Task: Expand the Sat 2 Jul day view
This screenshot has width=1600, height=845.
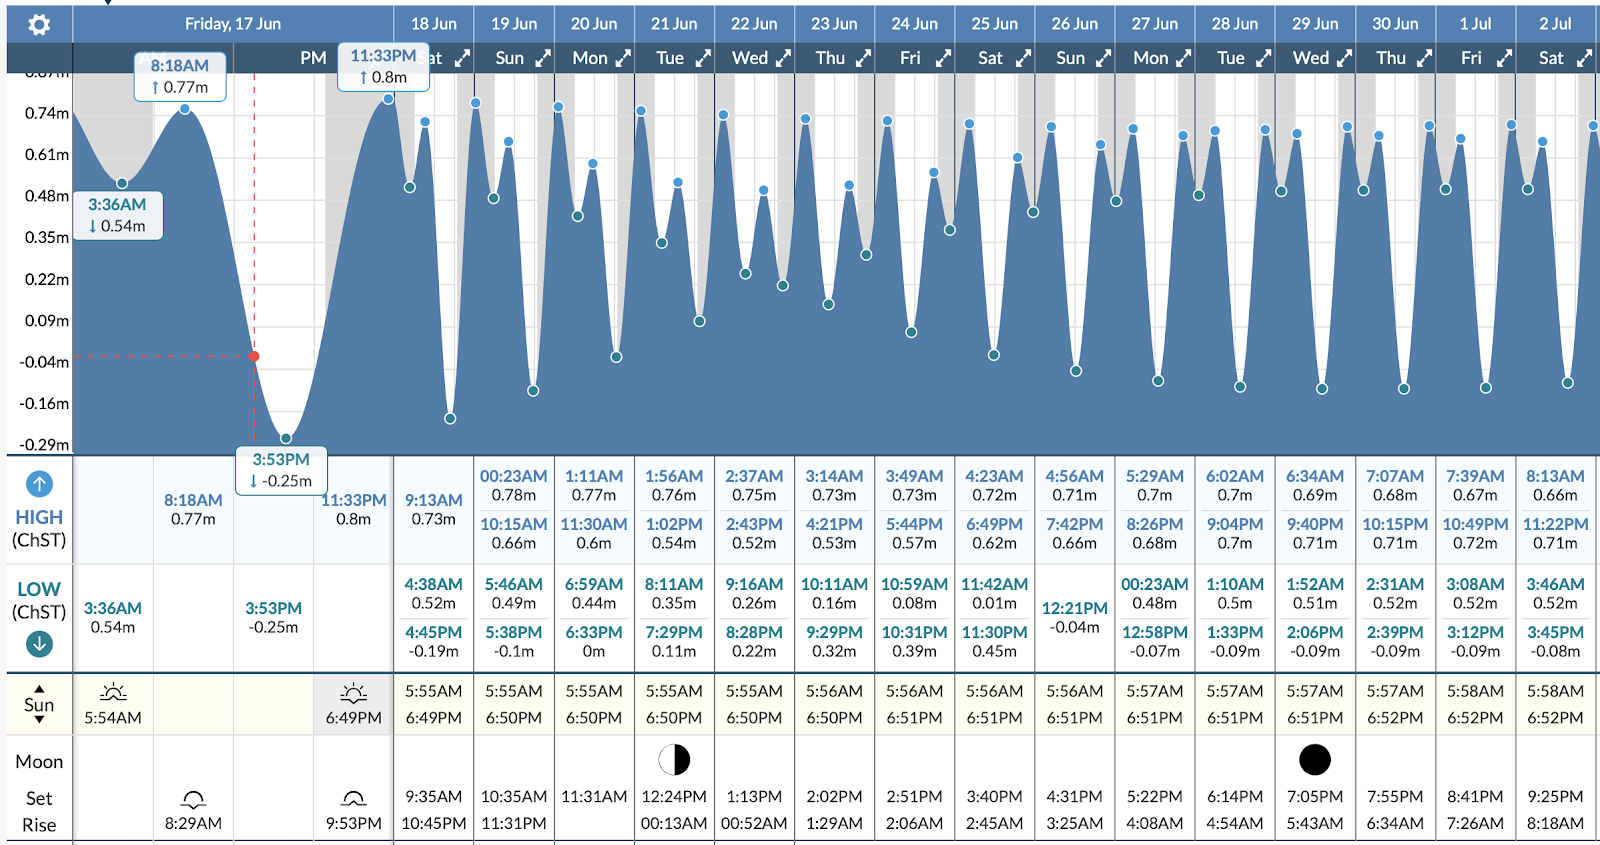Action: pyautogui.click(x=1584, y=58)
